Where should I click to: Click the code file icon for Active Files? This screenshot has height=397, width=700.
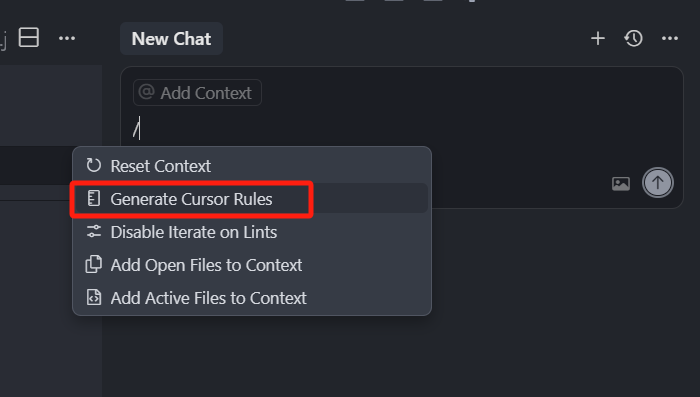pyautogui.click(x=94, y=297)
